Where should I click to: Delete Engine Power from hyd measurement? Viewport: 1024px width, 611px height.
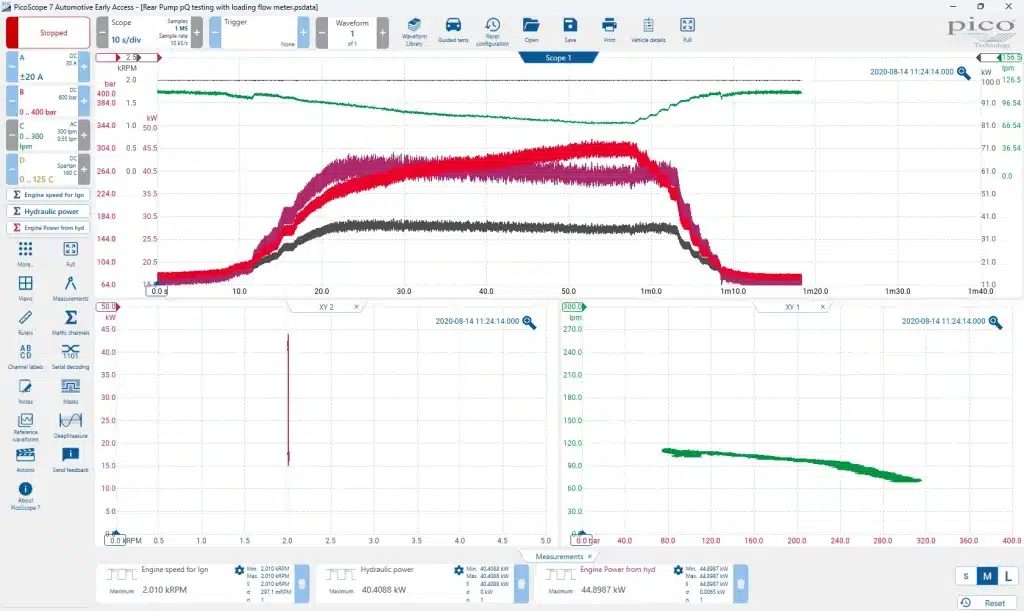click(741, 583)
